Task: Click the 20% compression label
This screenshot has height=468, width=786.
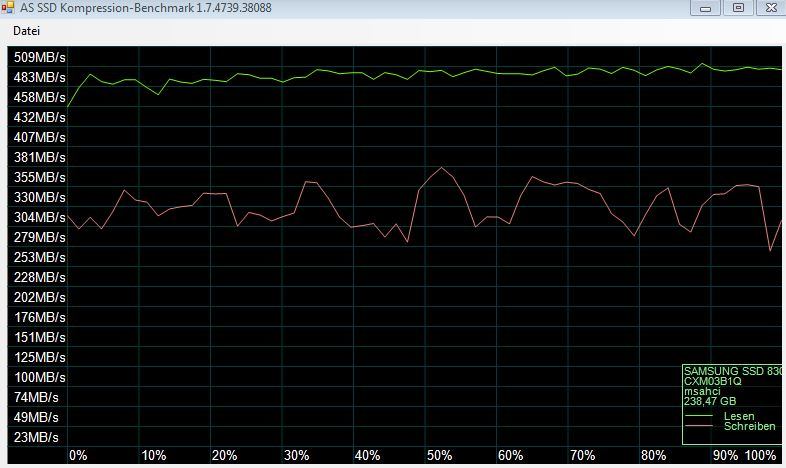Action: (224, 455)
